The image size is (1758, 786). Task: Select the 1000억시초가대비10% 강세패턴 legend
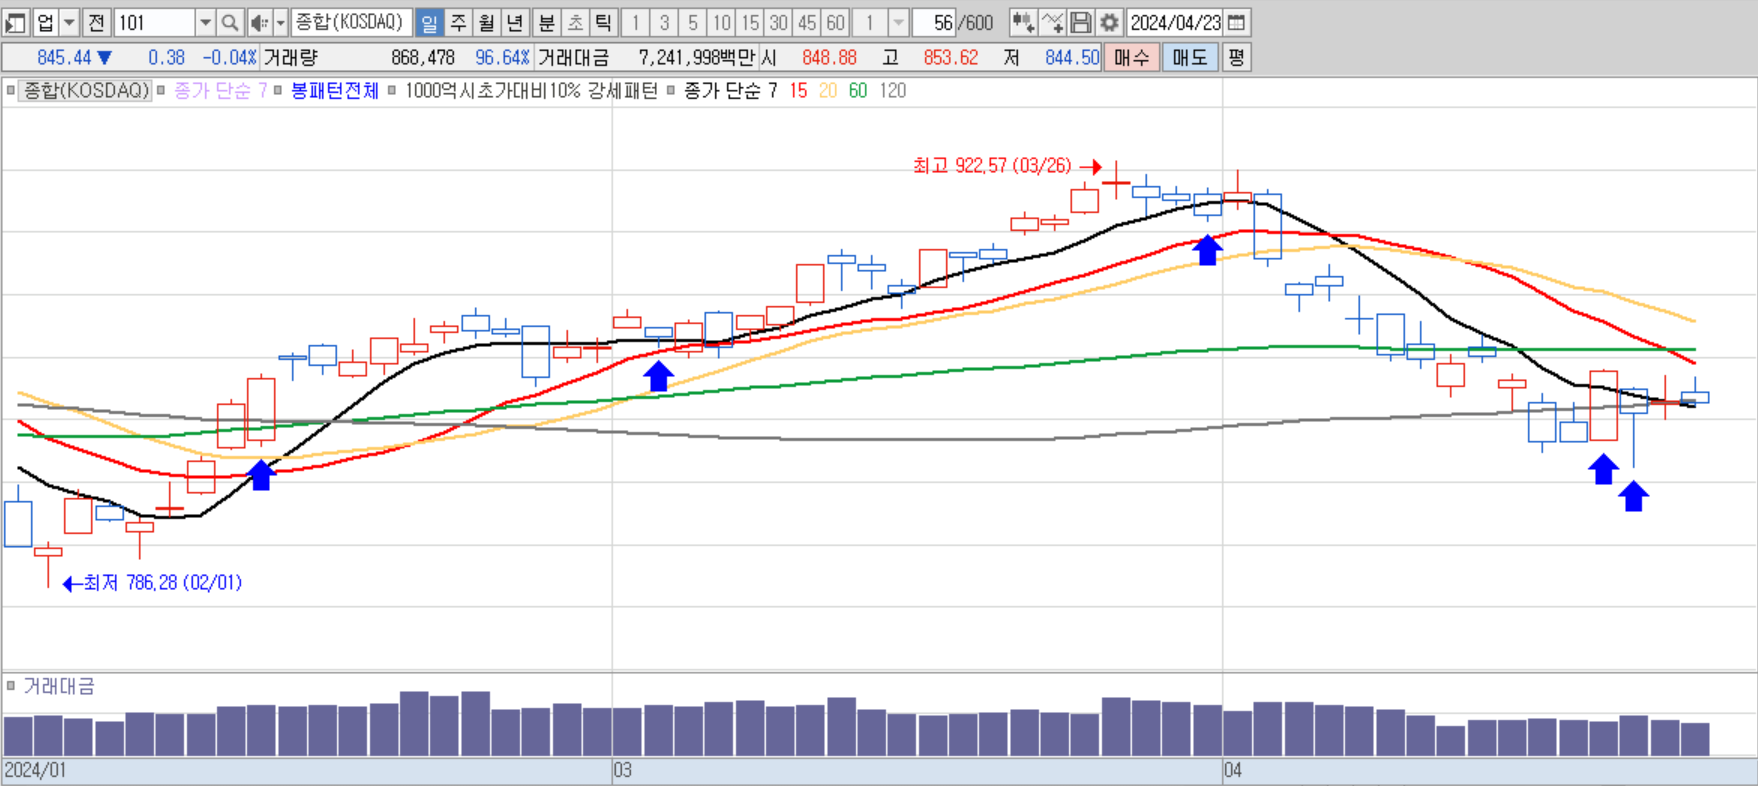pos(531,91)
